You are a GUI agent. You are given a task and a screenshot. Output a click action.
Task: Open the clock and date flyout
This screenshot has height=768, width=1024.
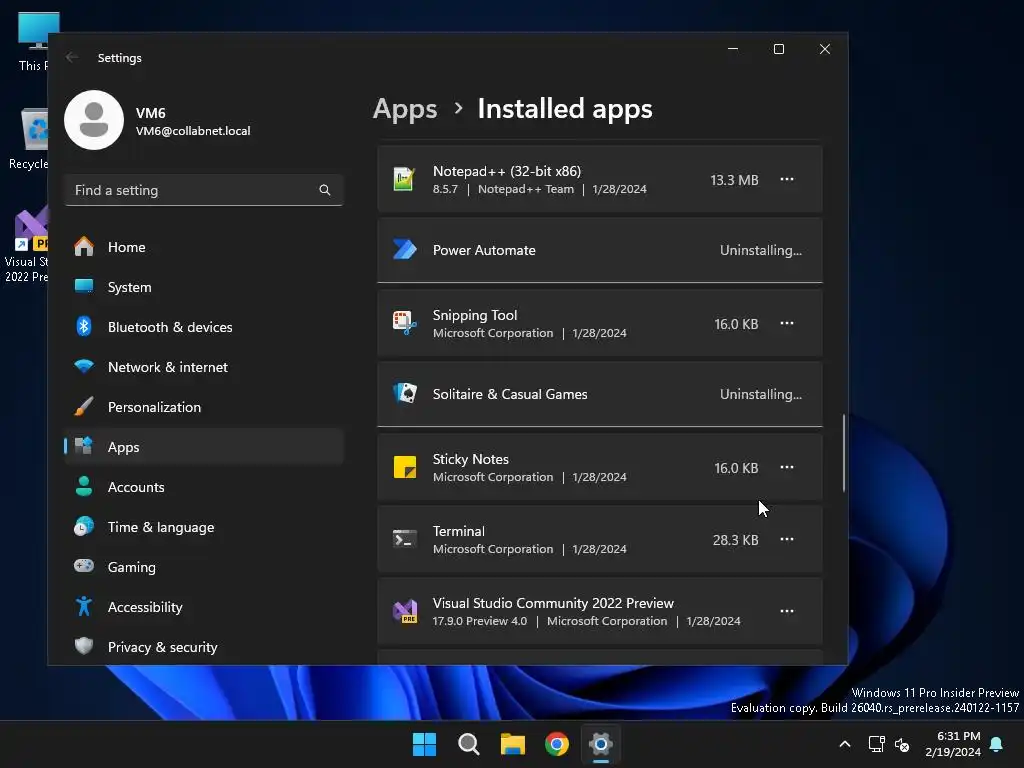pos(953,744)
